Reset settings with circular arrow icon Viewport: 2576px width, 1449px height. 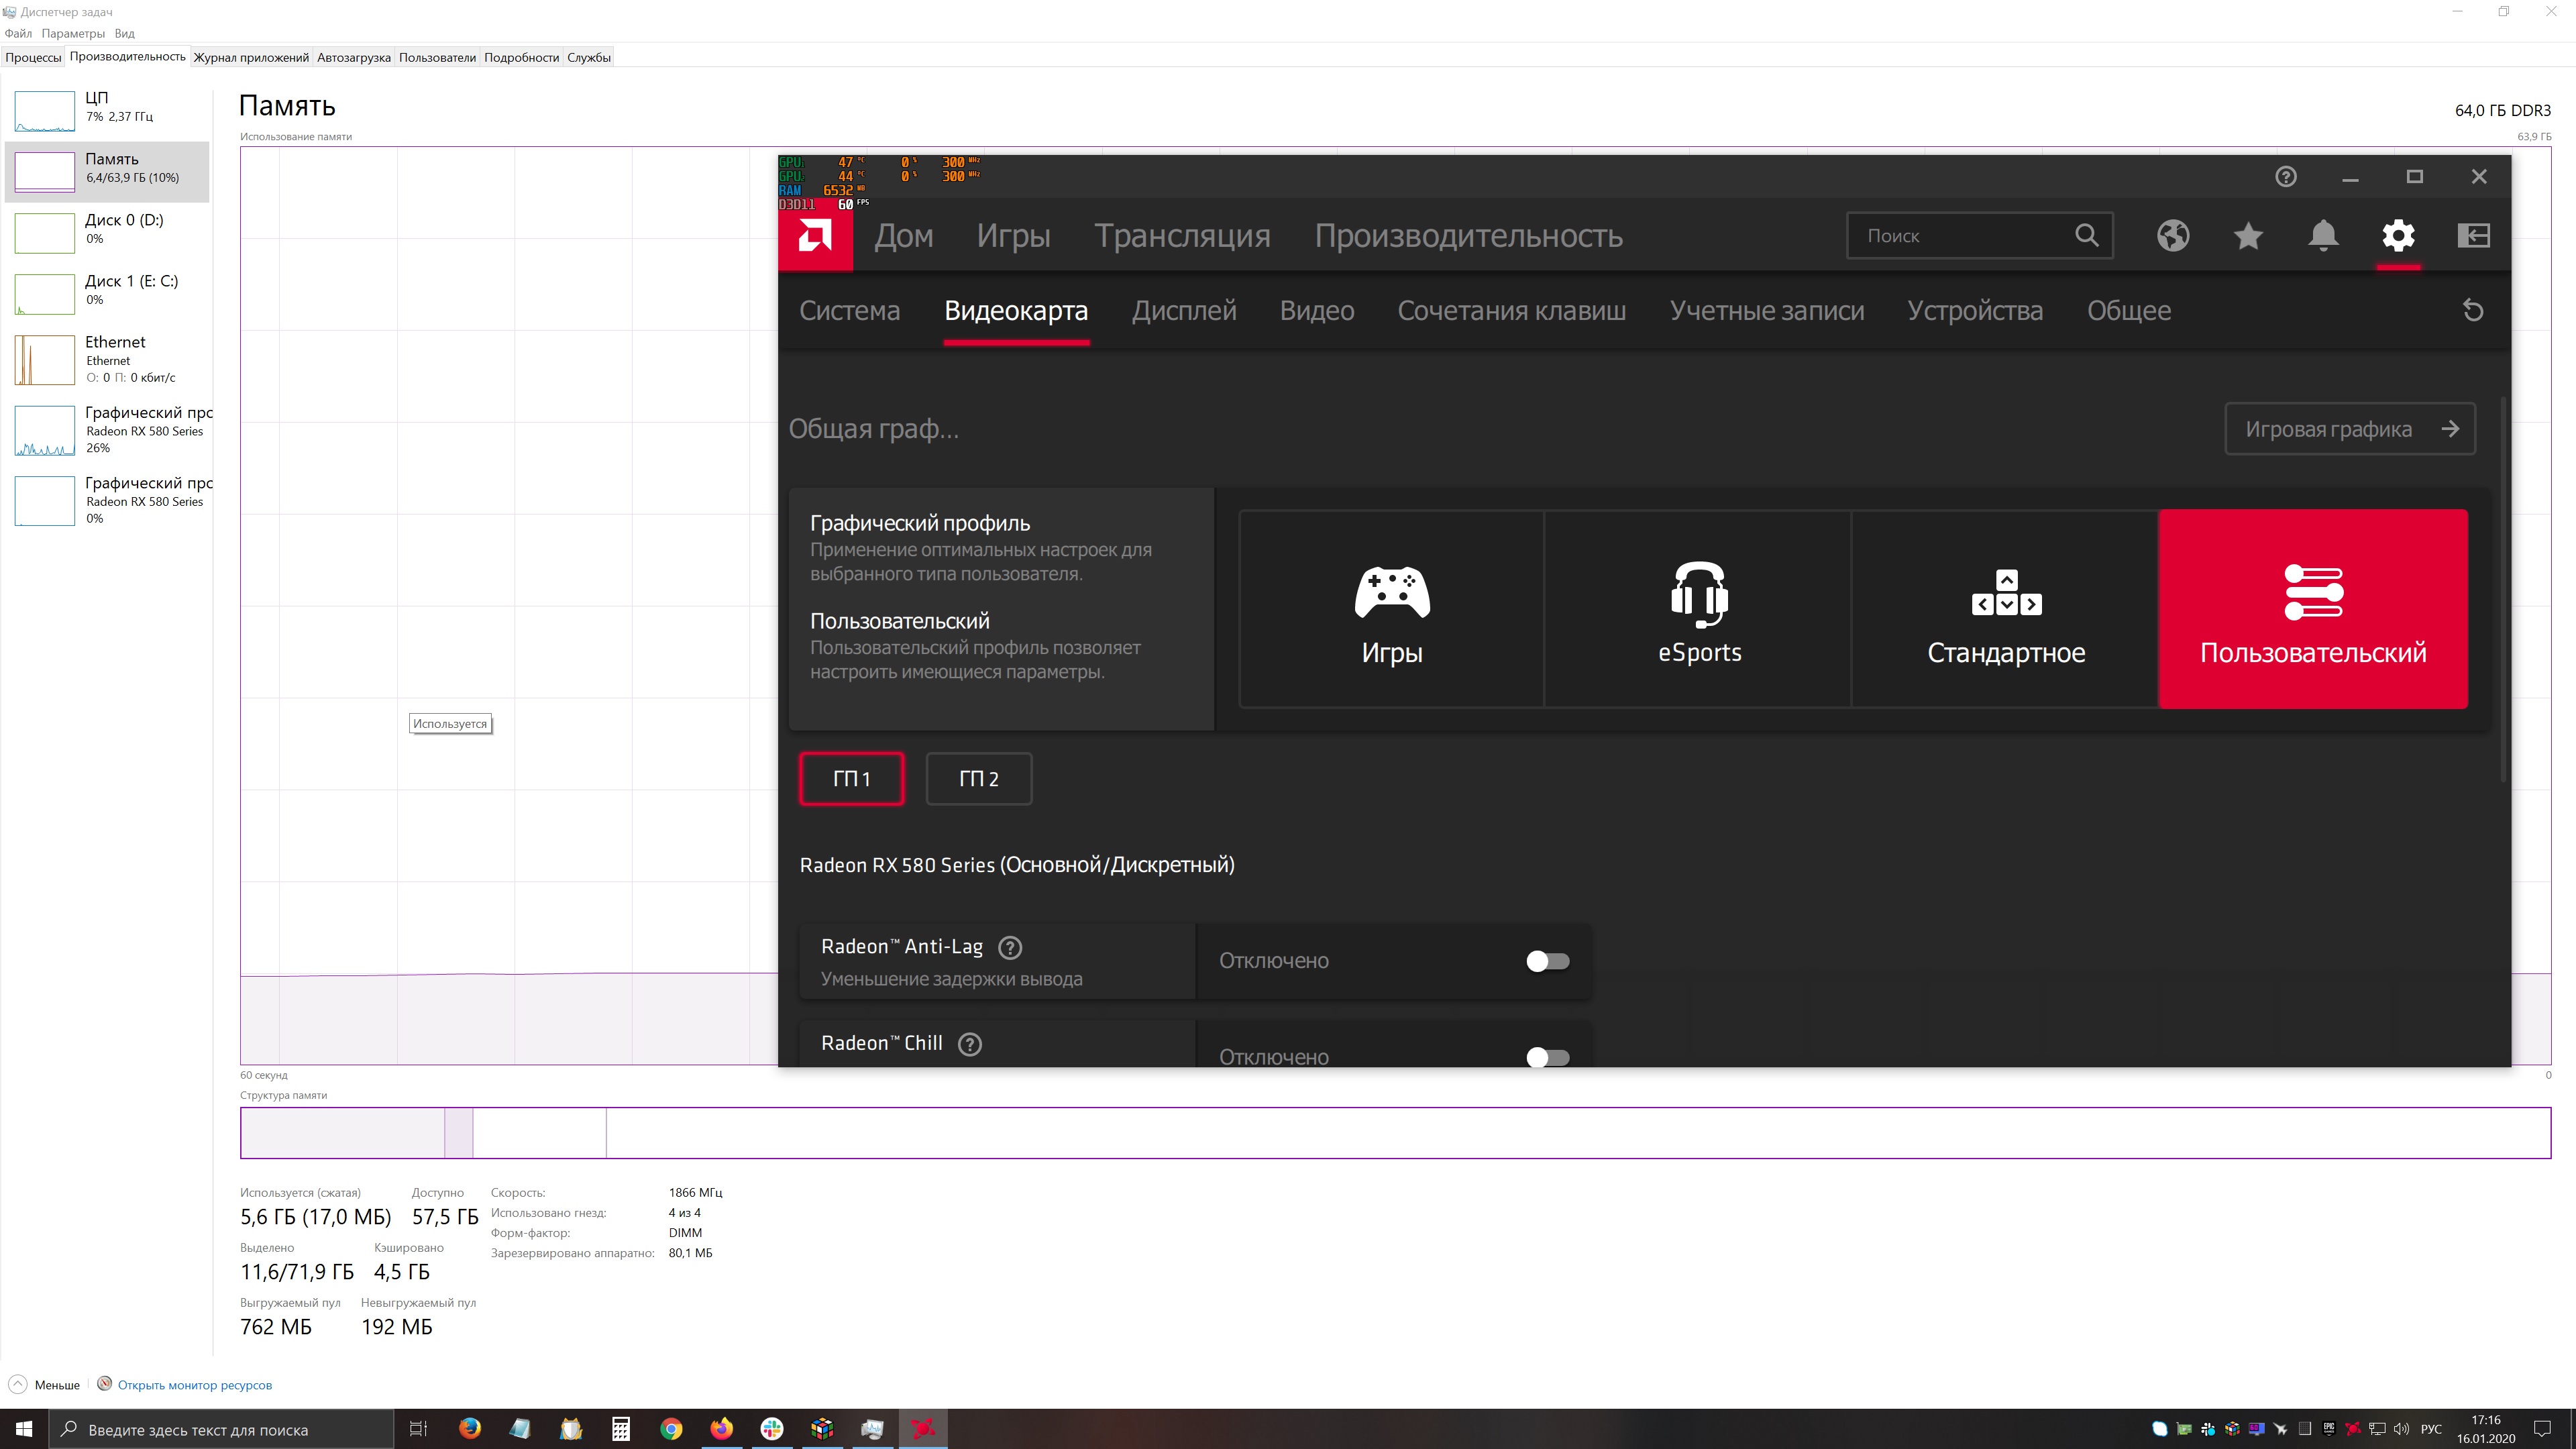pos(2473,311)
